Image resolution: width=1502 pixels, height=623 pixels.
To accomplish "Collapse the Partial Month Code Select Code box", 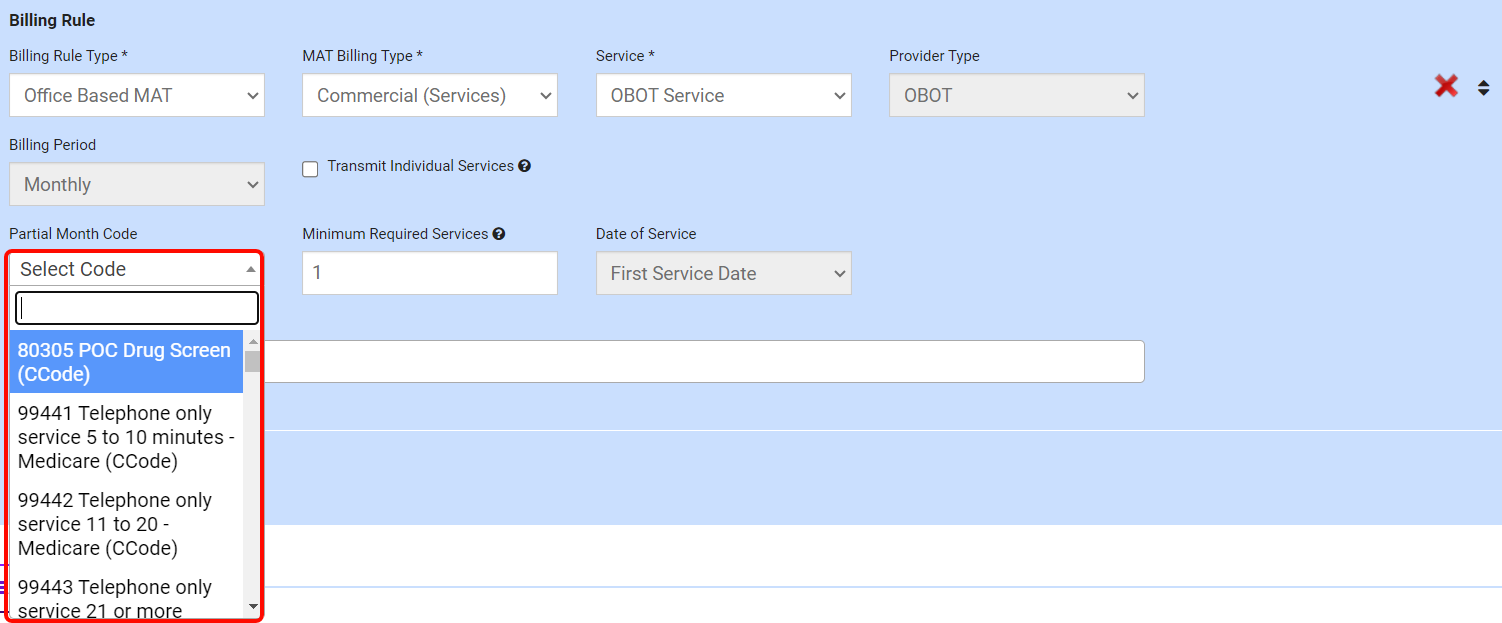I will click(x=135, y=269).
